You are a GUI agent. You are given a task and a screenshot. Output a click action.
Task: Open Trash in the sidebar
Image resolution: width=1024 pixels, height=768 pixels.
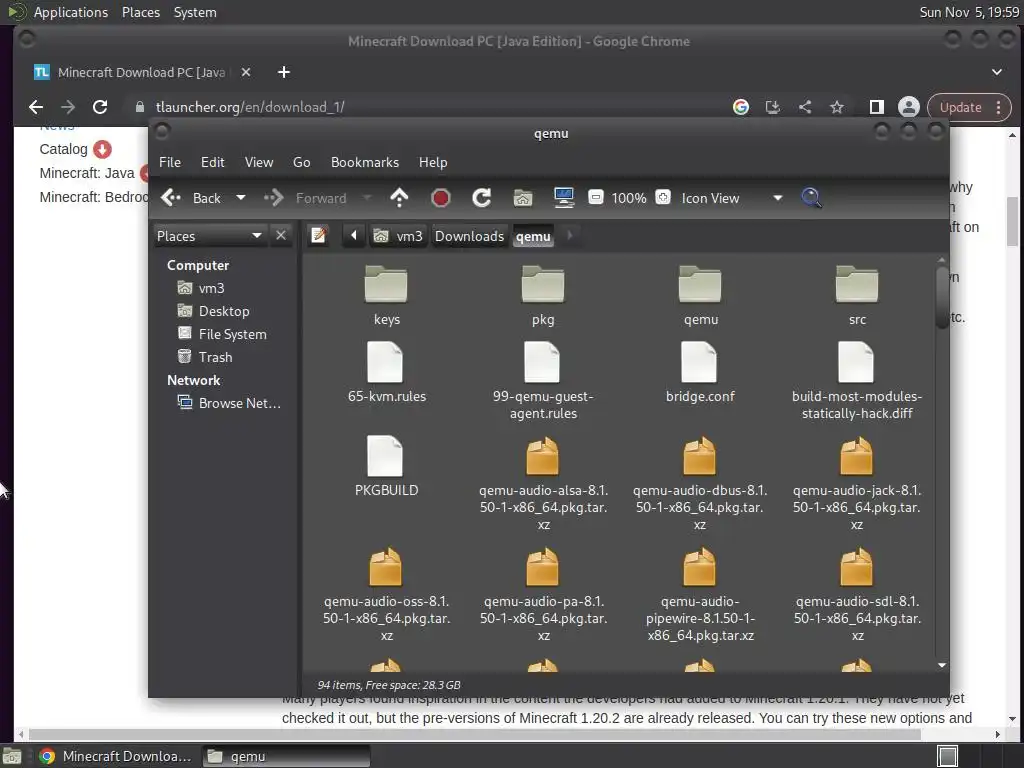coord(215,357)
